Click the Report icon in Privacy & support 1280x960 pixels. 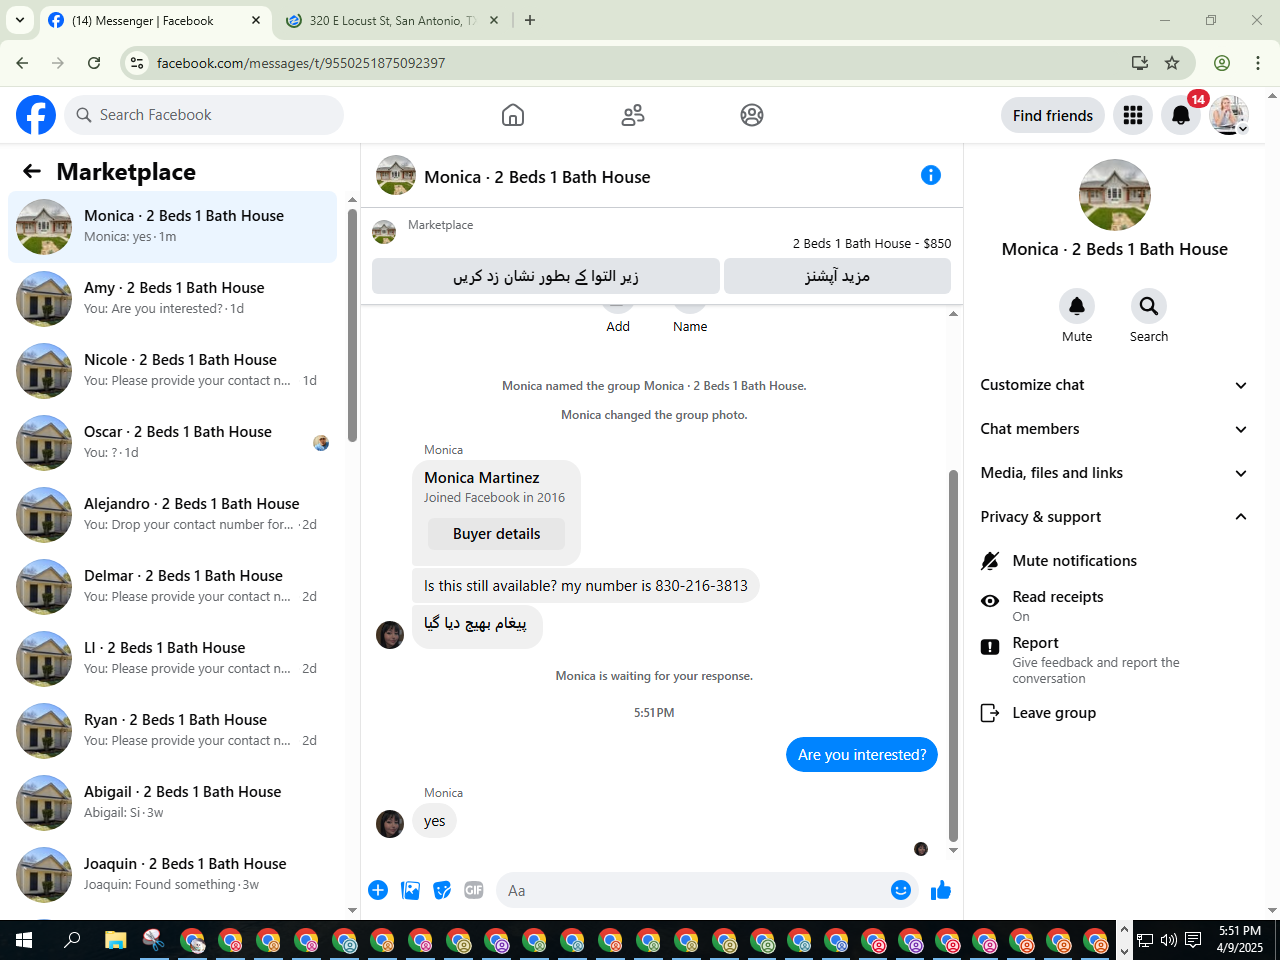(990, 647)
